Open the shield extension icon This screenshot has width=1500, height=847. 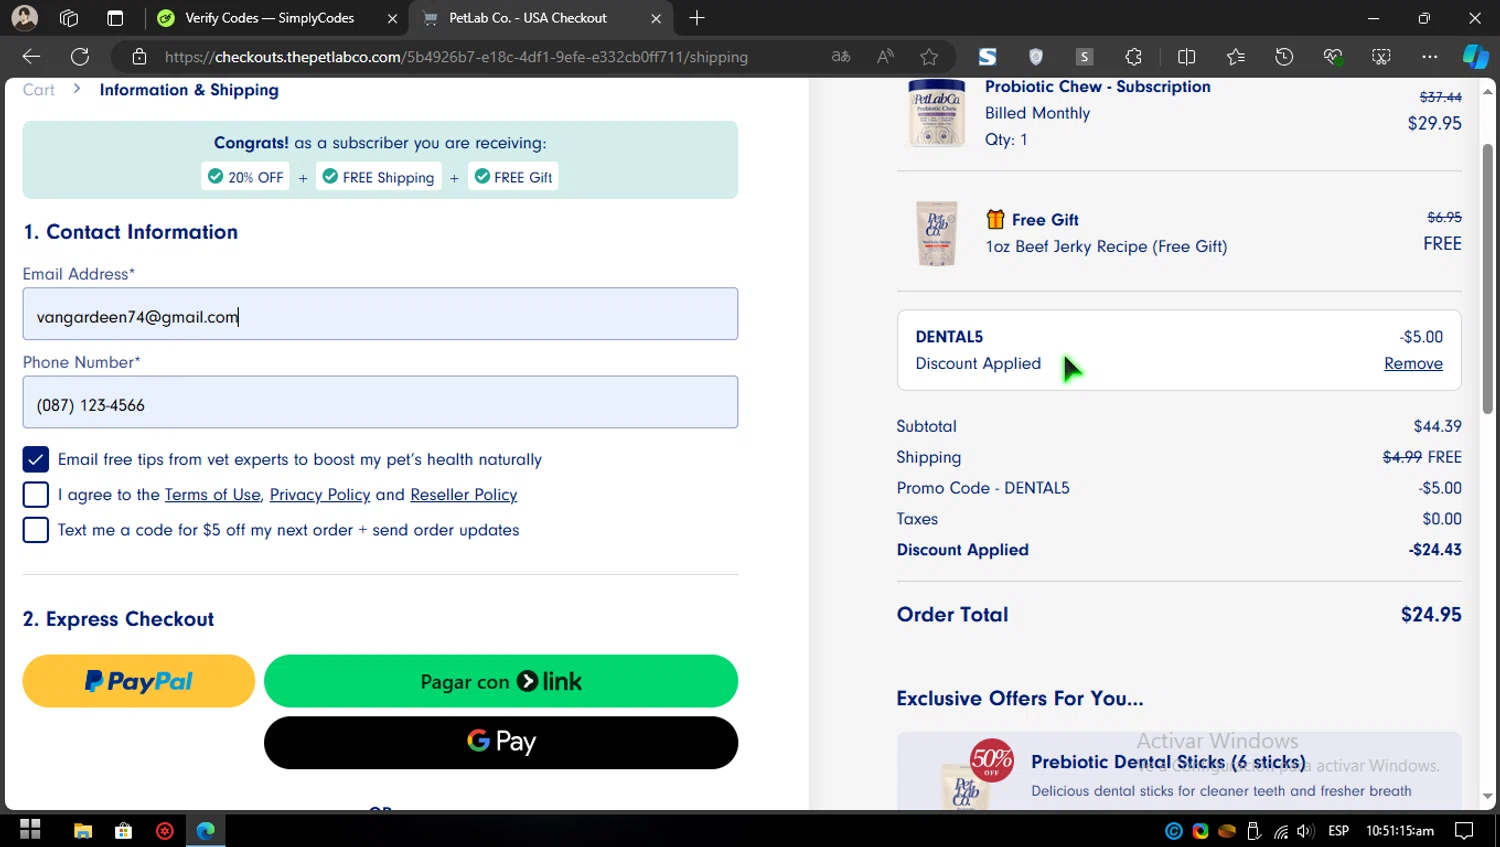point(1036,57)
